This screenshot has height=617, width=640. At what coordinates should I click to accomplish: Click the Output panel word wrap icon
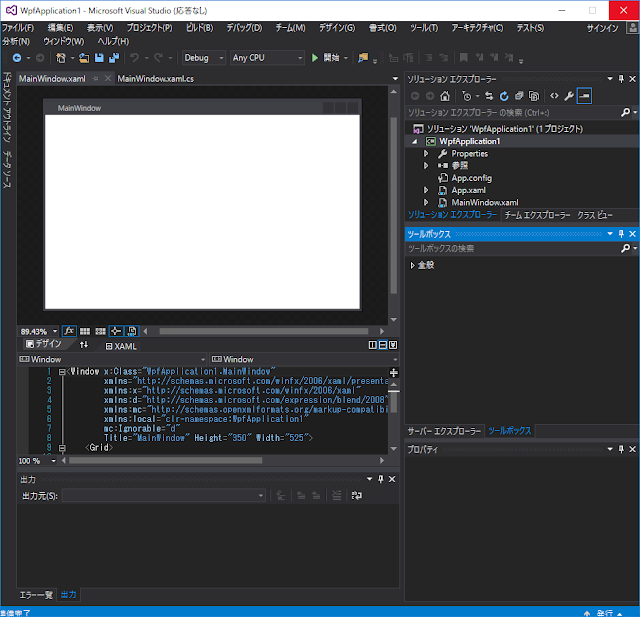356,495
